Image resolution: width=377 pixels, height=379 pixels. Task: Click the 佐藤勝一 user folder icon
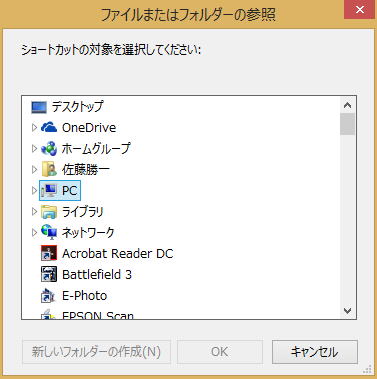coord(49,170)
